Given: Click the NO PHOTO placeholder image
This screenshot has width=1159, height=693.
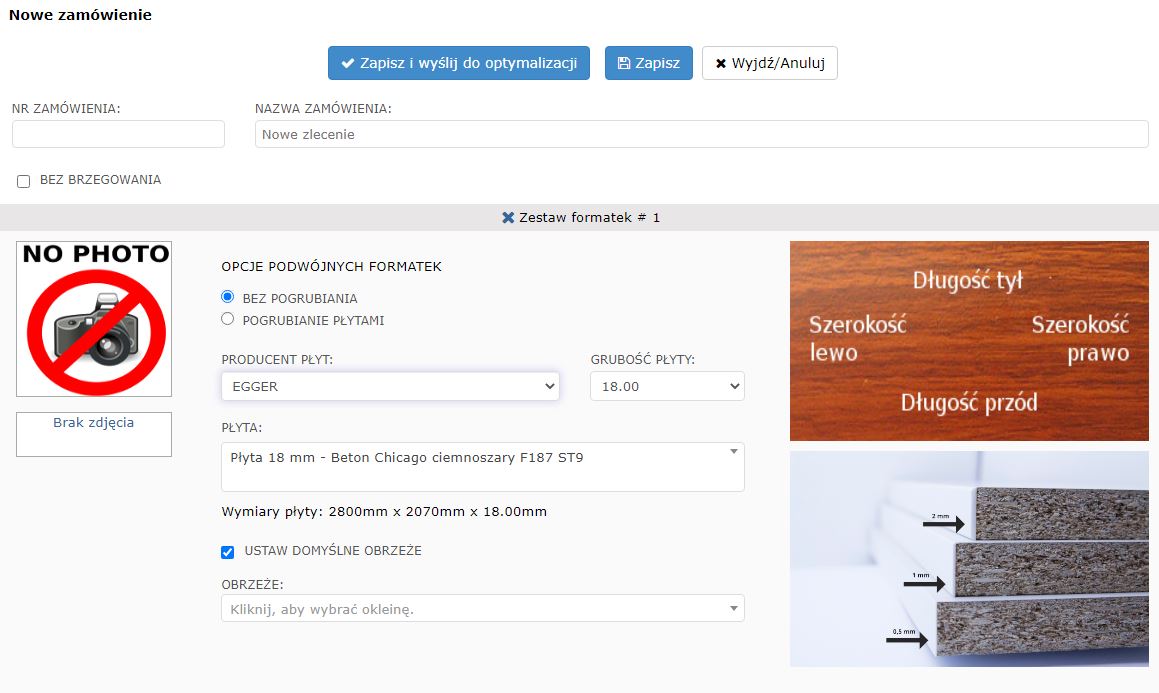Looking at the screenshot, I should 94,318.
